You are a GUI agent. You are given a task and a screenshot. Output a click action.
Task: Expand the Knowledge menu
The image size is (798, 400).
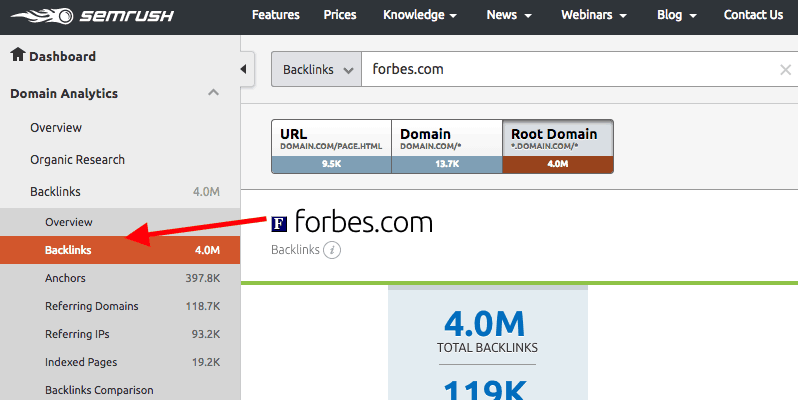coord(420,15)
